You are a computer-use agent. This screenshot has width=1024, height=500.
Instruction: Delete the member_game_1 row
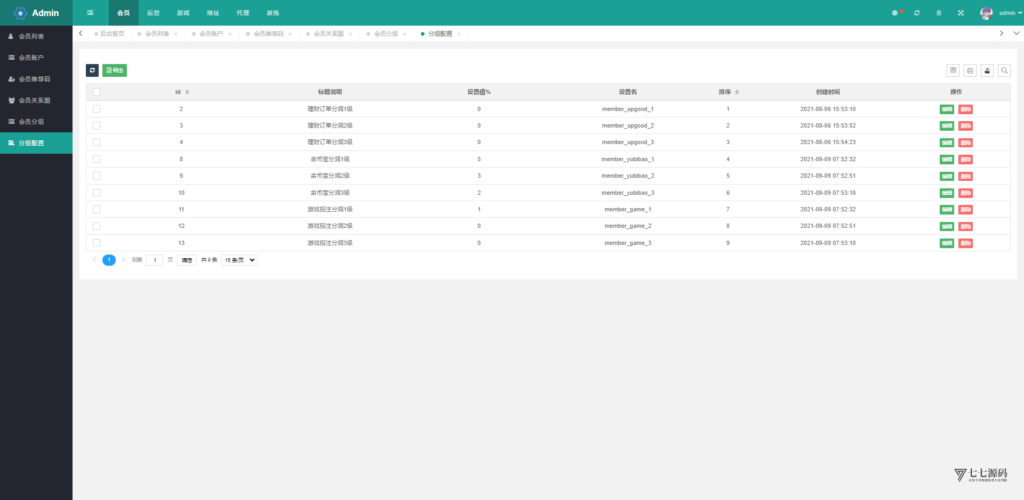point(965,210)
